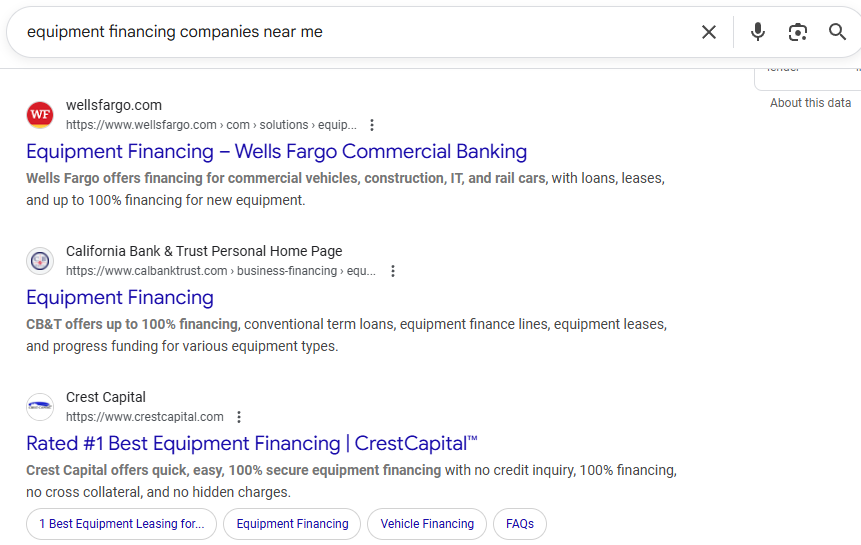Clear the search box text
The image size is (861, 545).
coord(709,32)
